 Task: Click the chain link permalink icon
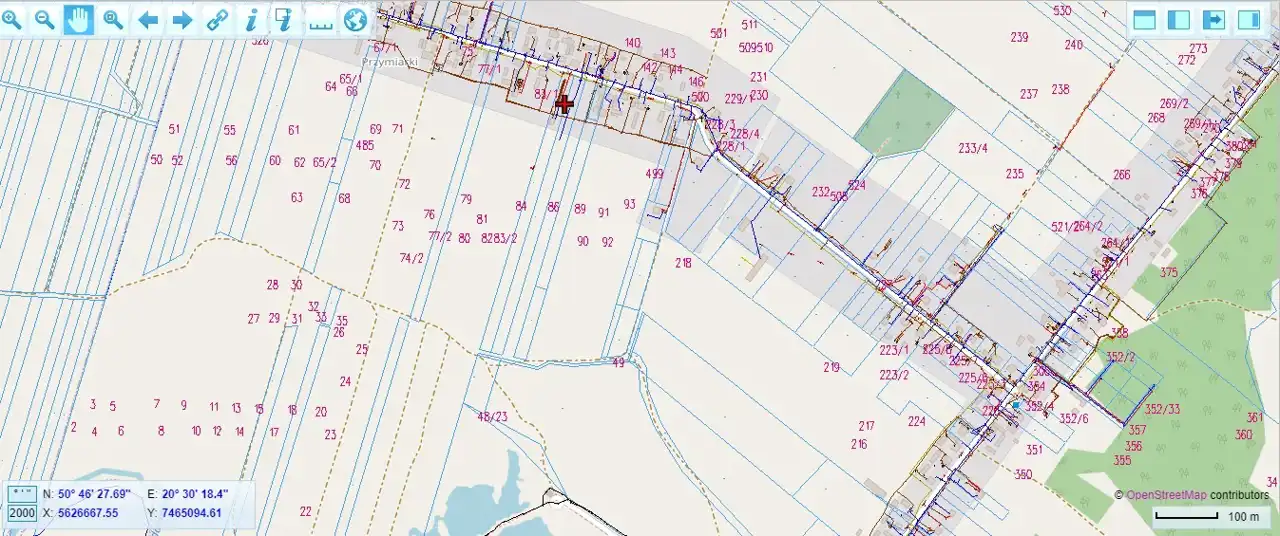click(217, 19)
